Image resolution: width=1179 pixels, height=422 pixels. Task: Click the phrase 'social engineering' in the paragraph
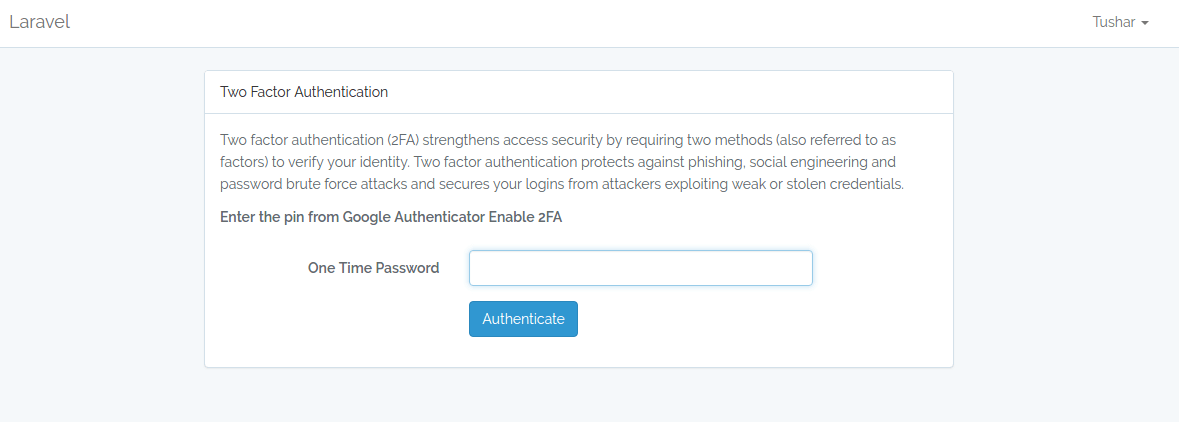[810, 161]
